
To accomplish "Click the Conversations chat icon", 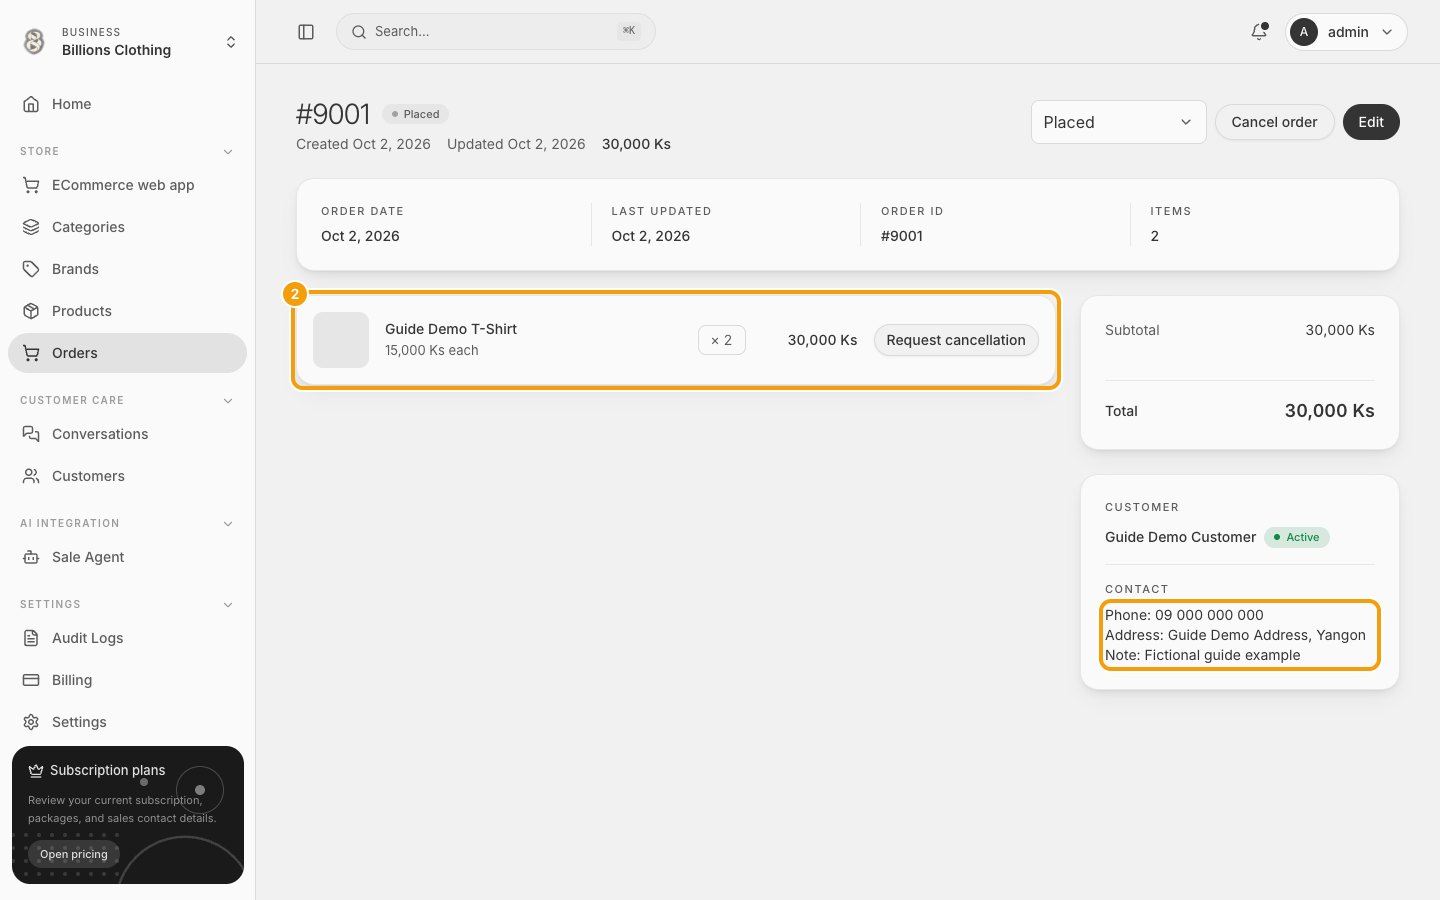I will tap(31, 434).
